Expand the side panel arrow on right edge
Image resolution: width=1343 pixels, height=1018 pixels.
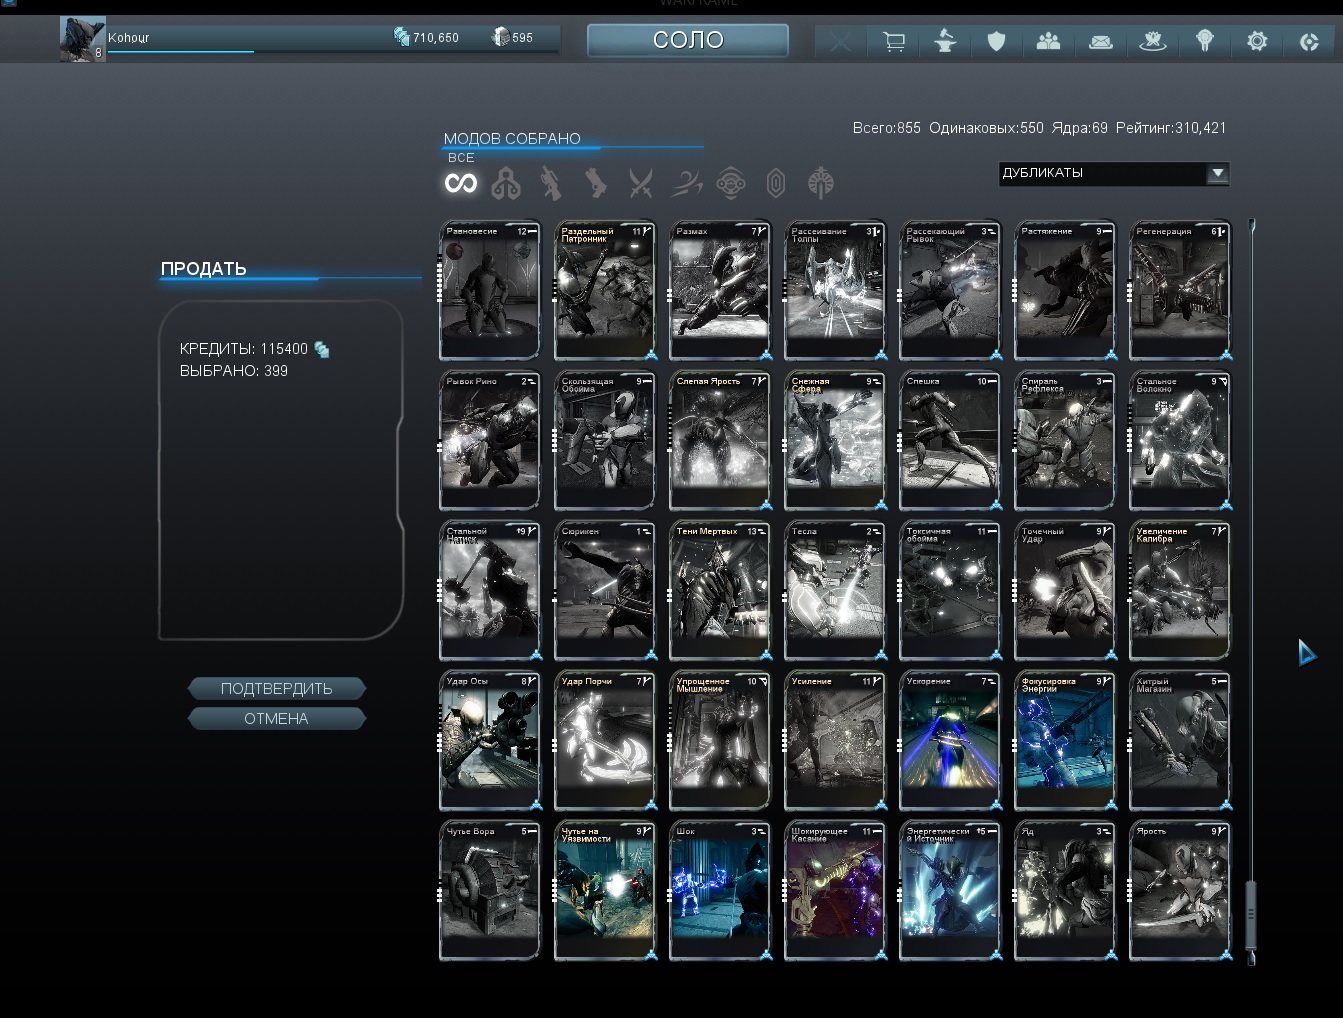[x=1306, y=653]
